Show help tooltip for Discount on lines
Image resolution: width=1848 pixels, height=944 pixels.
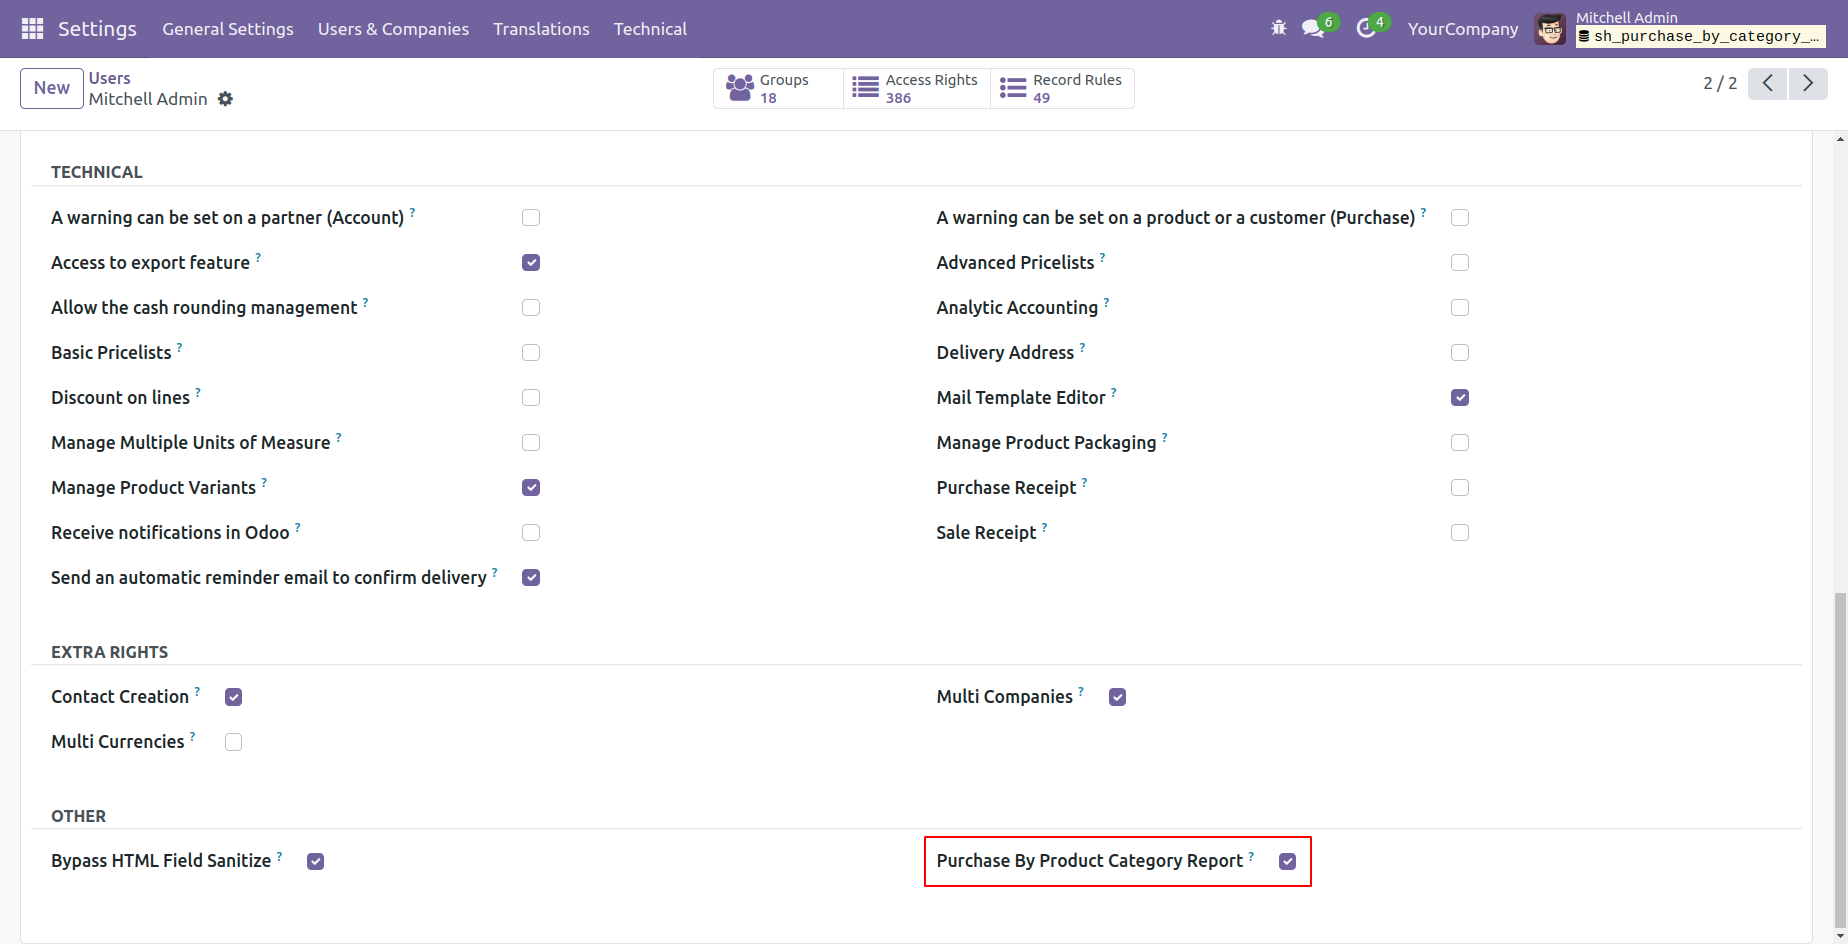click(198, 392)
